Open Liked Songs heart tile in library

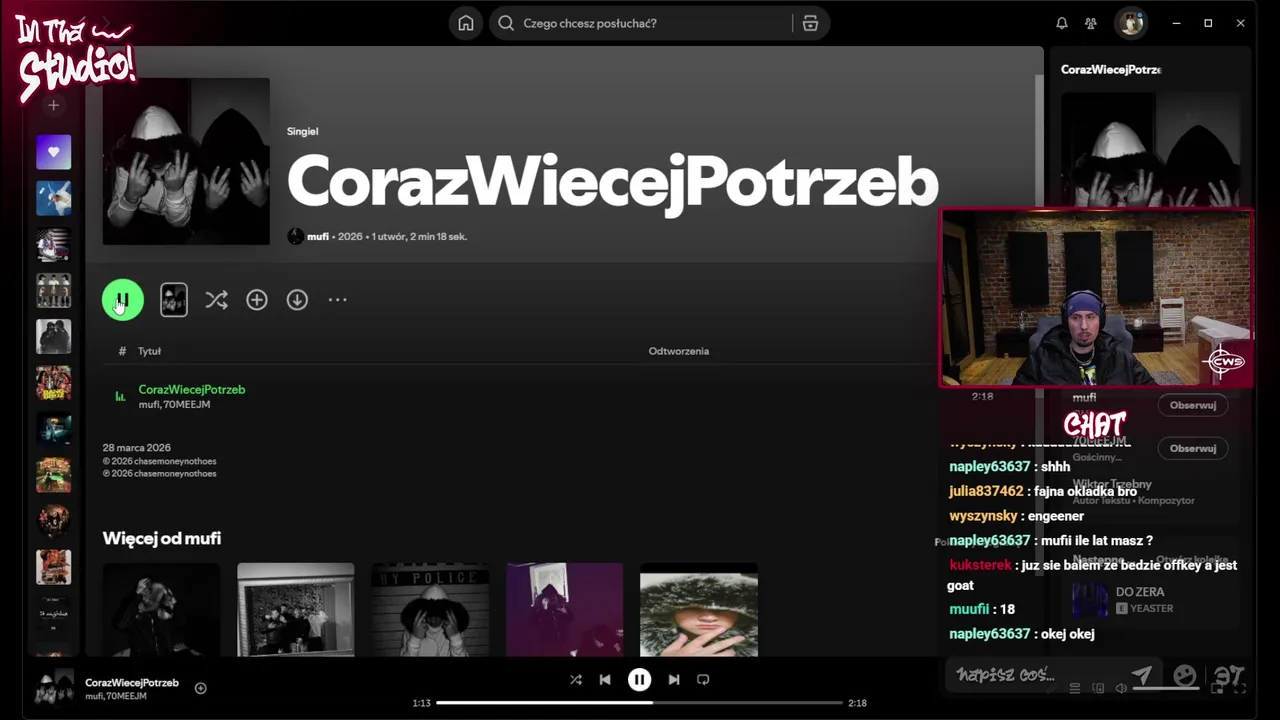click(54, 152)
